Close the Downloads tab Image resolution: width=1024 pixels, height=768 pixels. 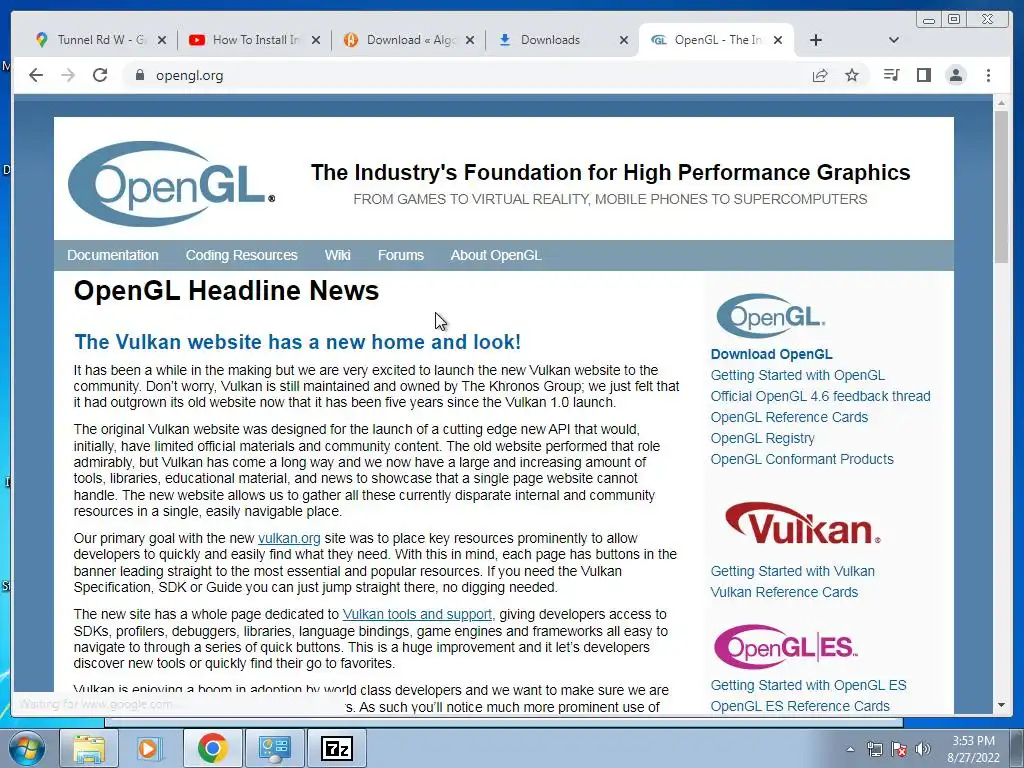624,40
